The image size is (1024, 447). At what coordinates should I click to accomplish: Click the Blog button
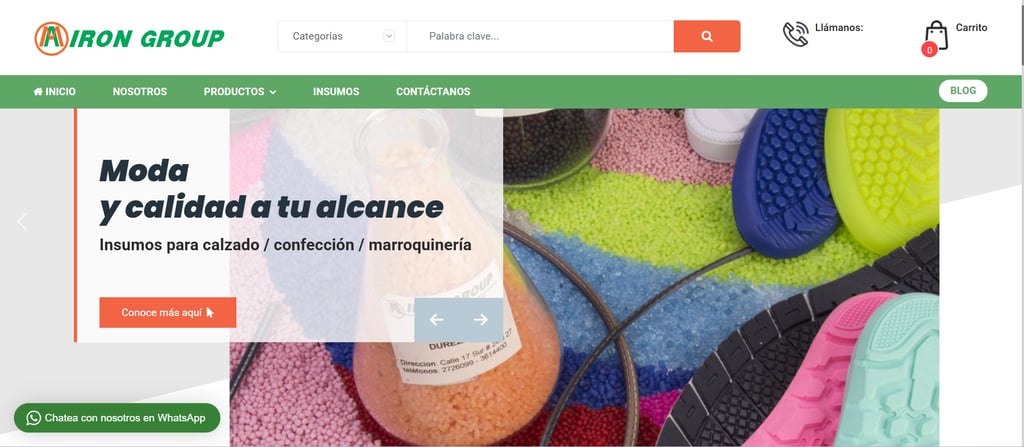[963, 91]
